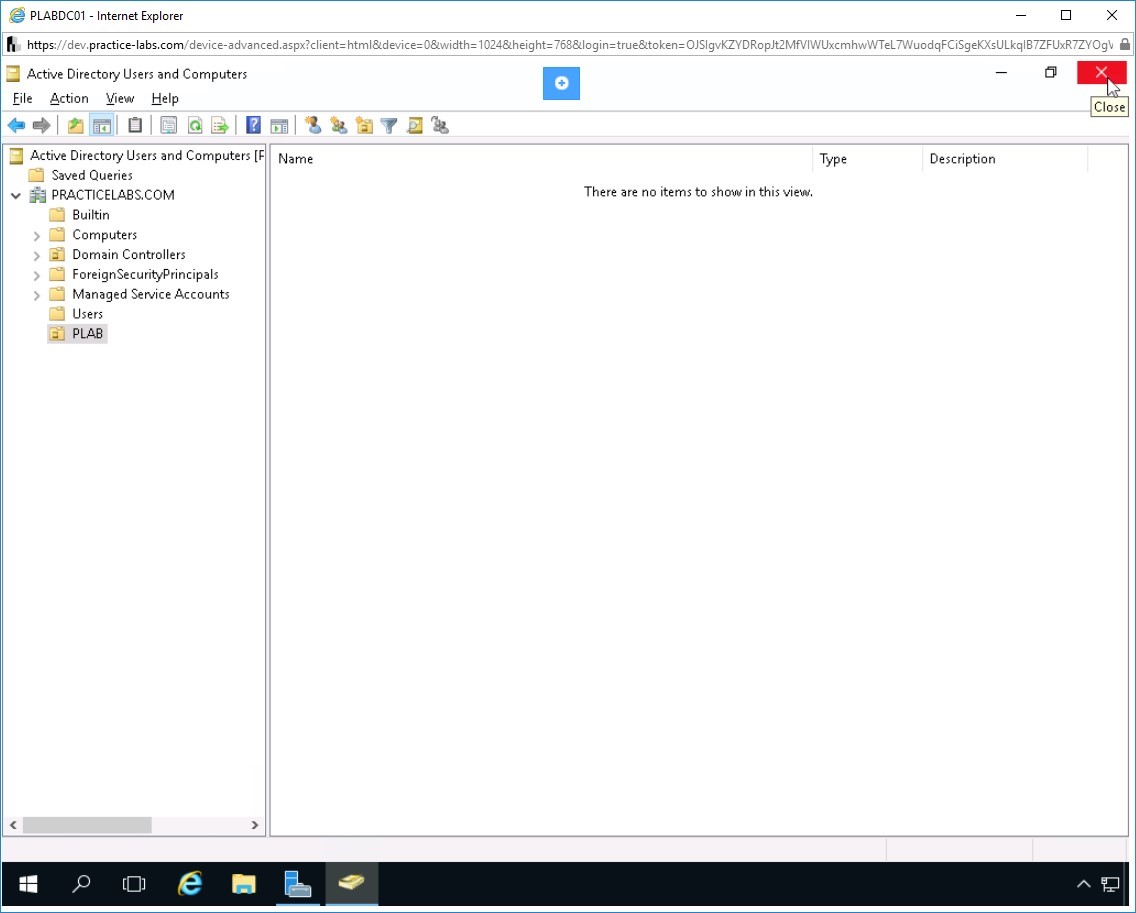Click Active Directory taskbar icon
The image size is (1136, 913).
(x=351, y=884)
